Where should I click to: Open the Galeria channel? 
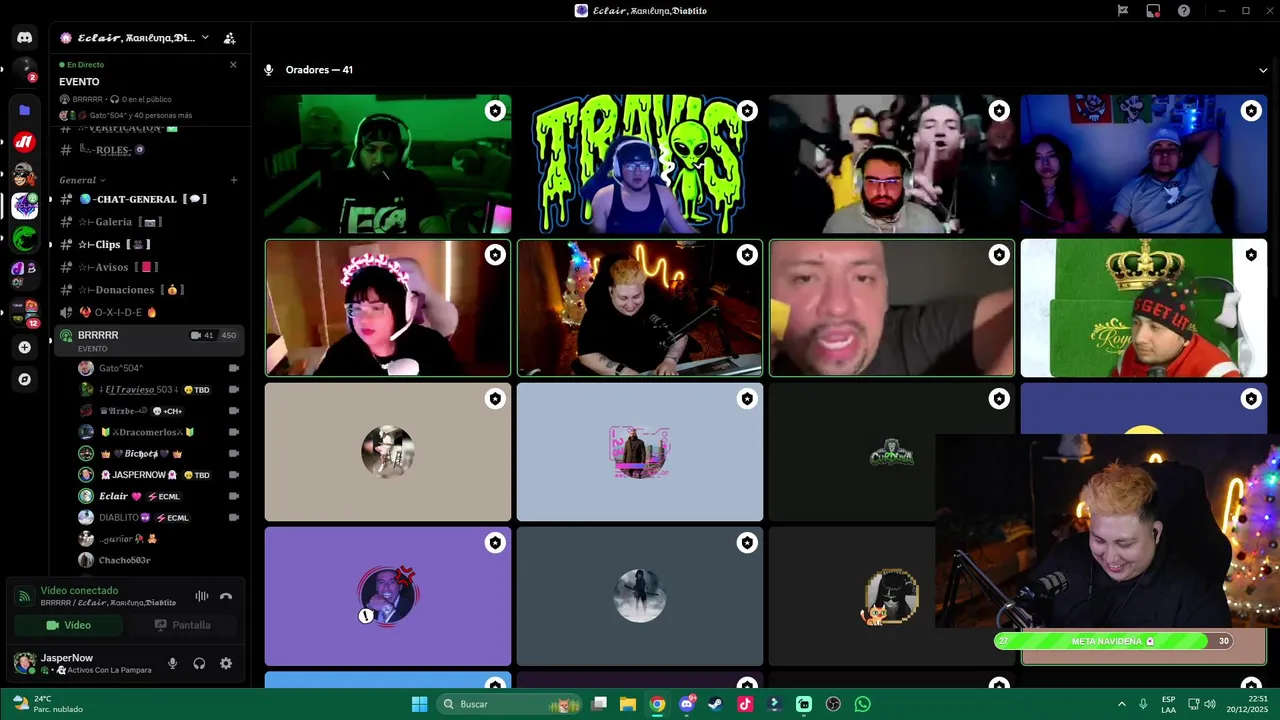point(148,222)
